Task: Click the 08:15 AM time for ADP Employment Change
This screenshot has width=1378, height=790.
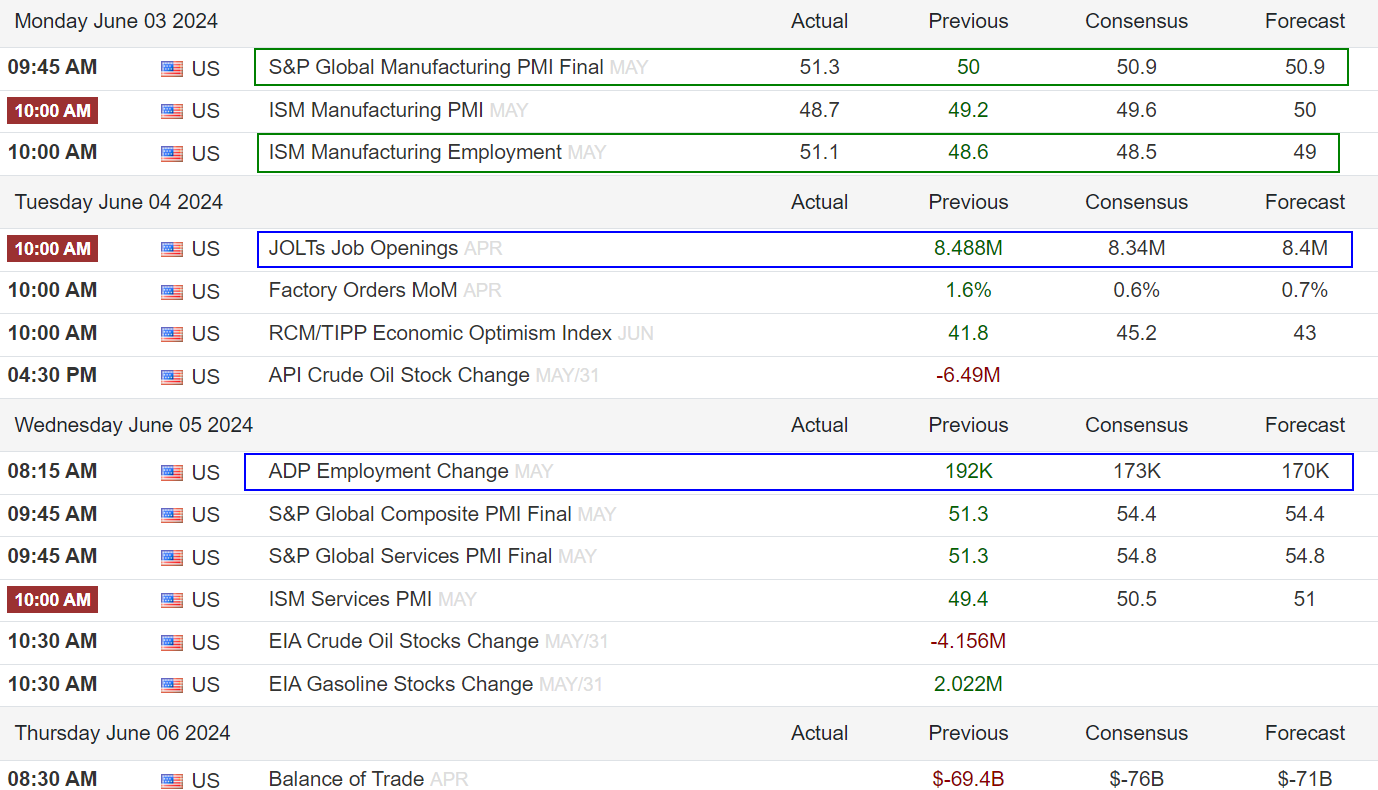Action: 52,471
